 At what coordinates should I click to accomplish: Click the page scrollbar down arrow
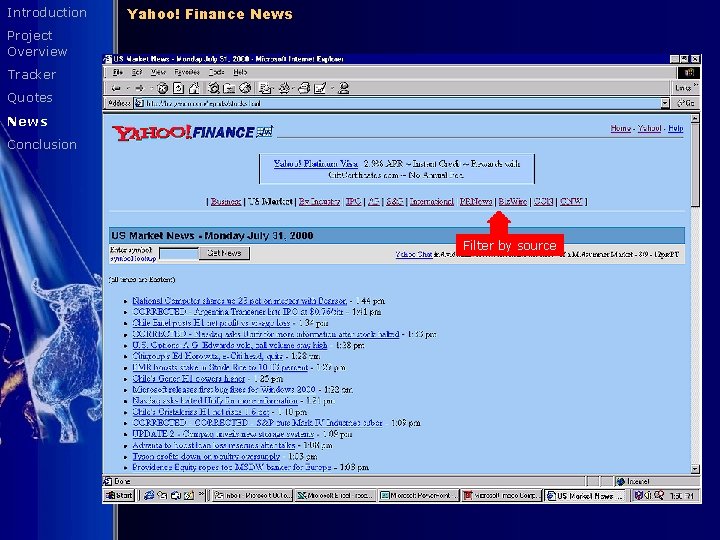[695, 469]
